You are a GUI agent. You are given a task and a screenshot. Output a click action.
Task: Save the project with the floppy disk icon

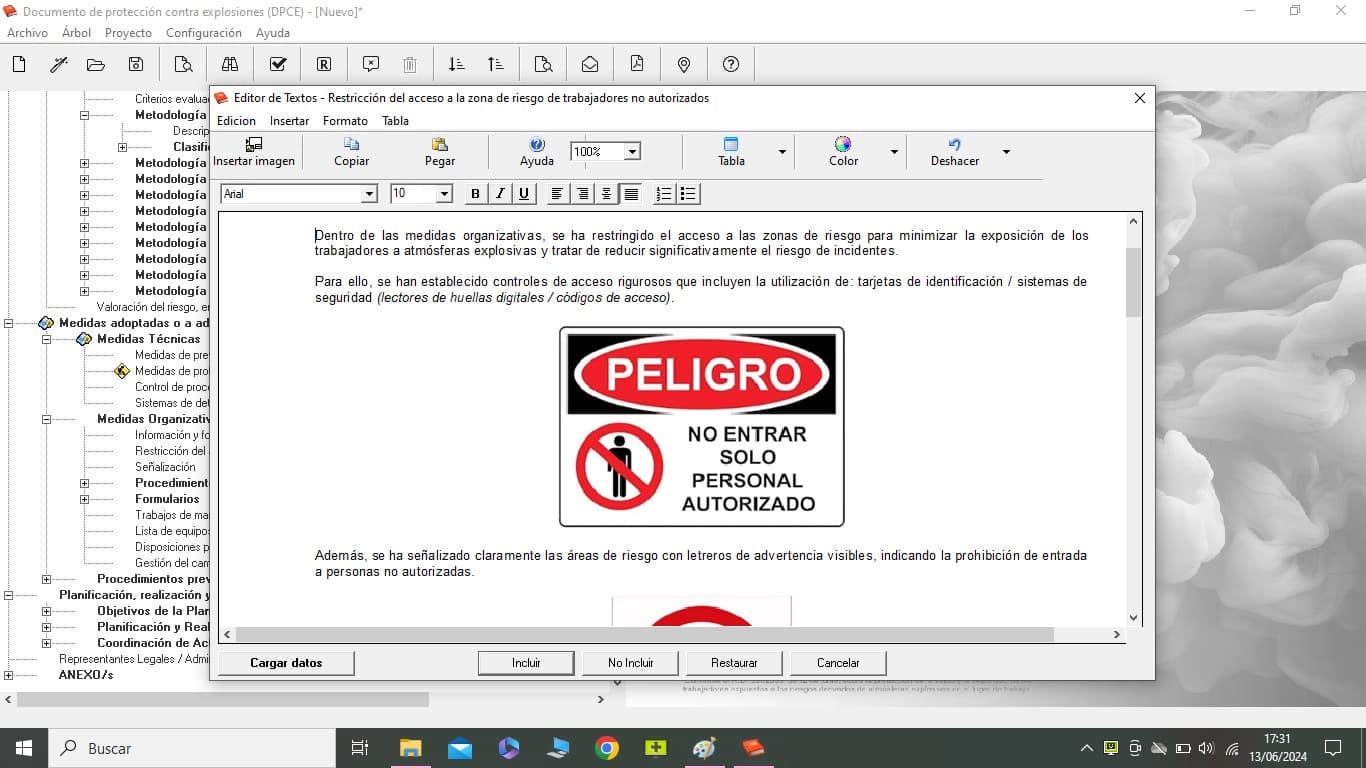pos(136,64)
